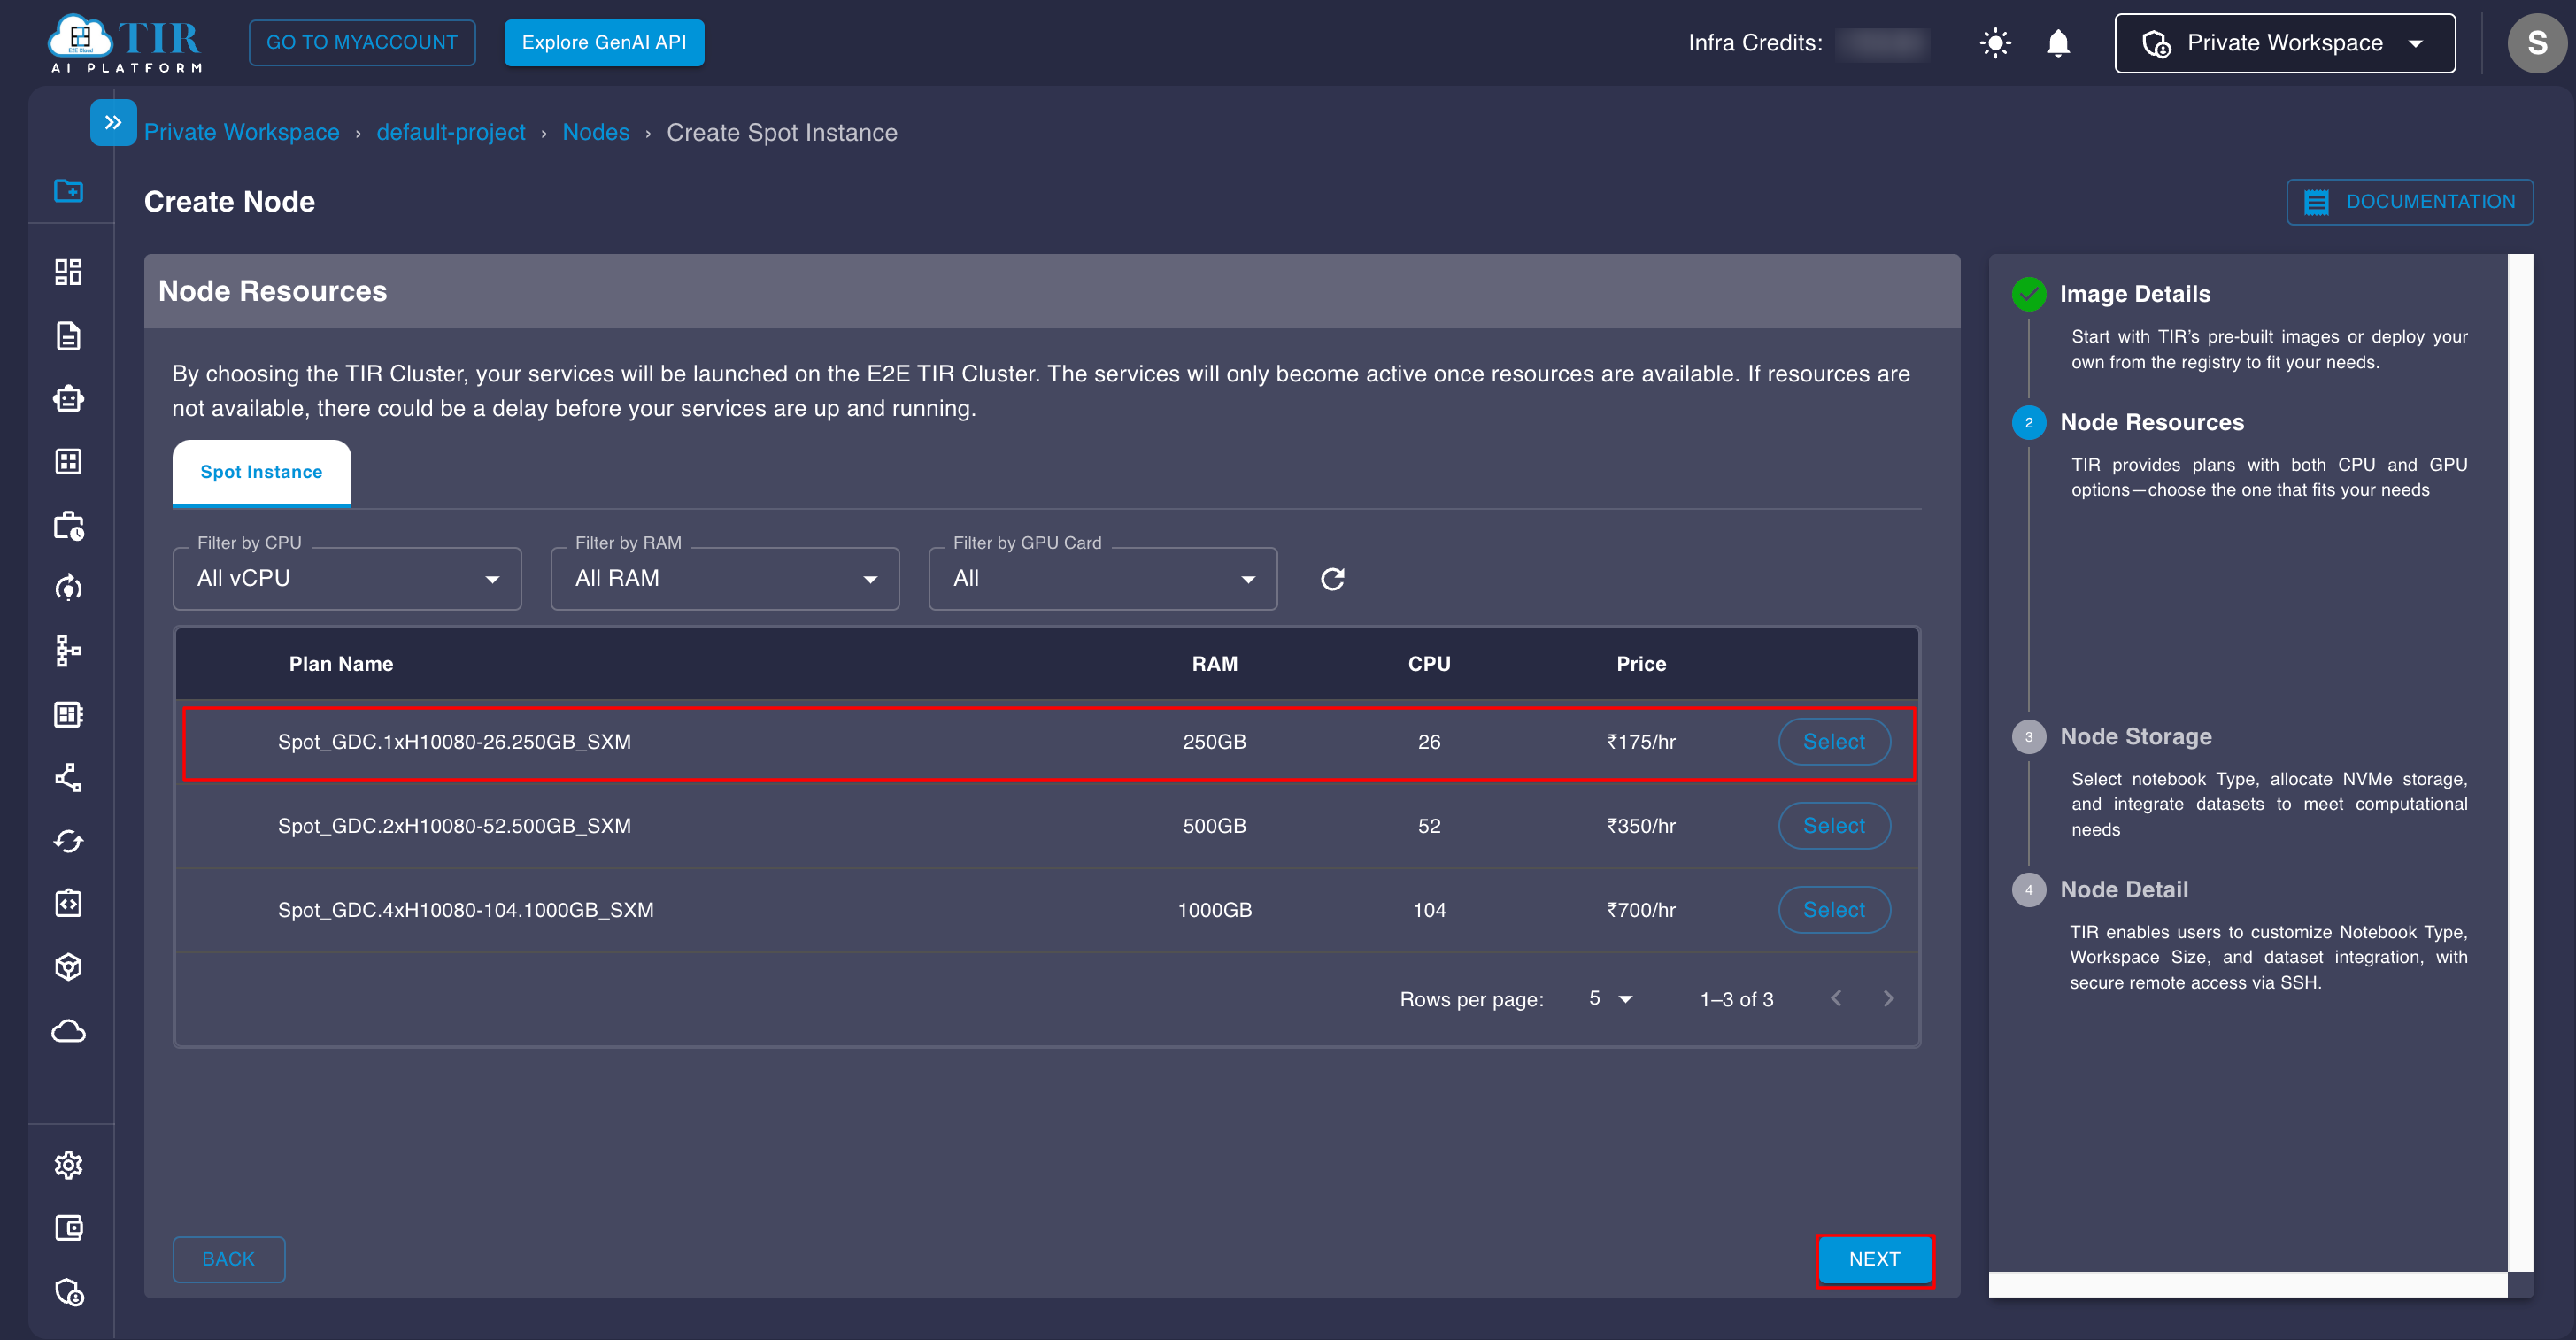
Task: Open Nodes breadcrumb link
Action: [596, 132]
